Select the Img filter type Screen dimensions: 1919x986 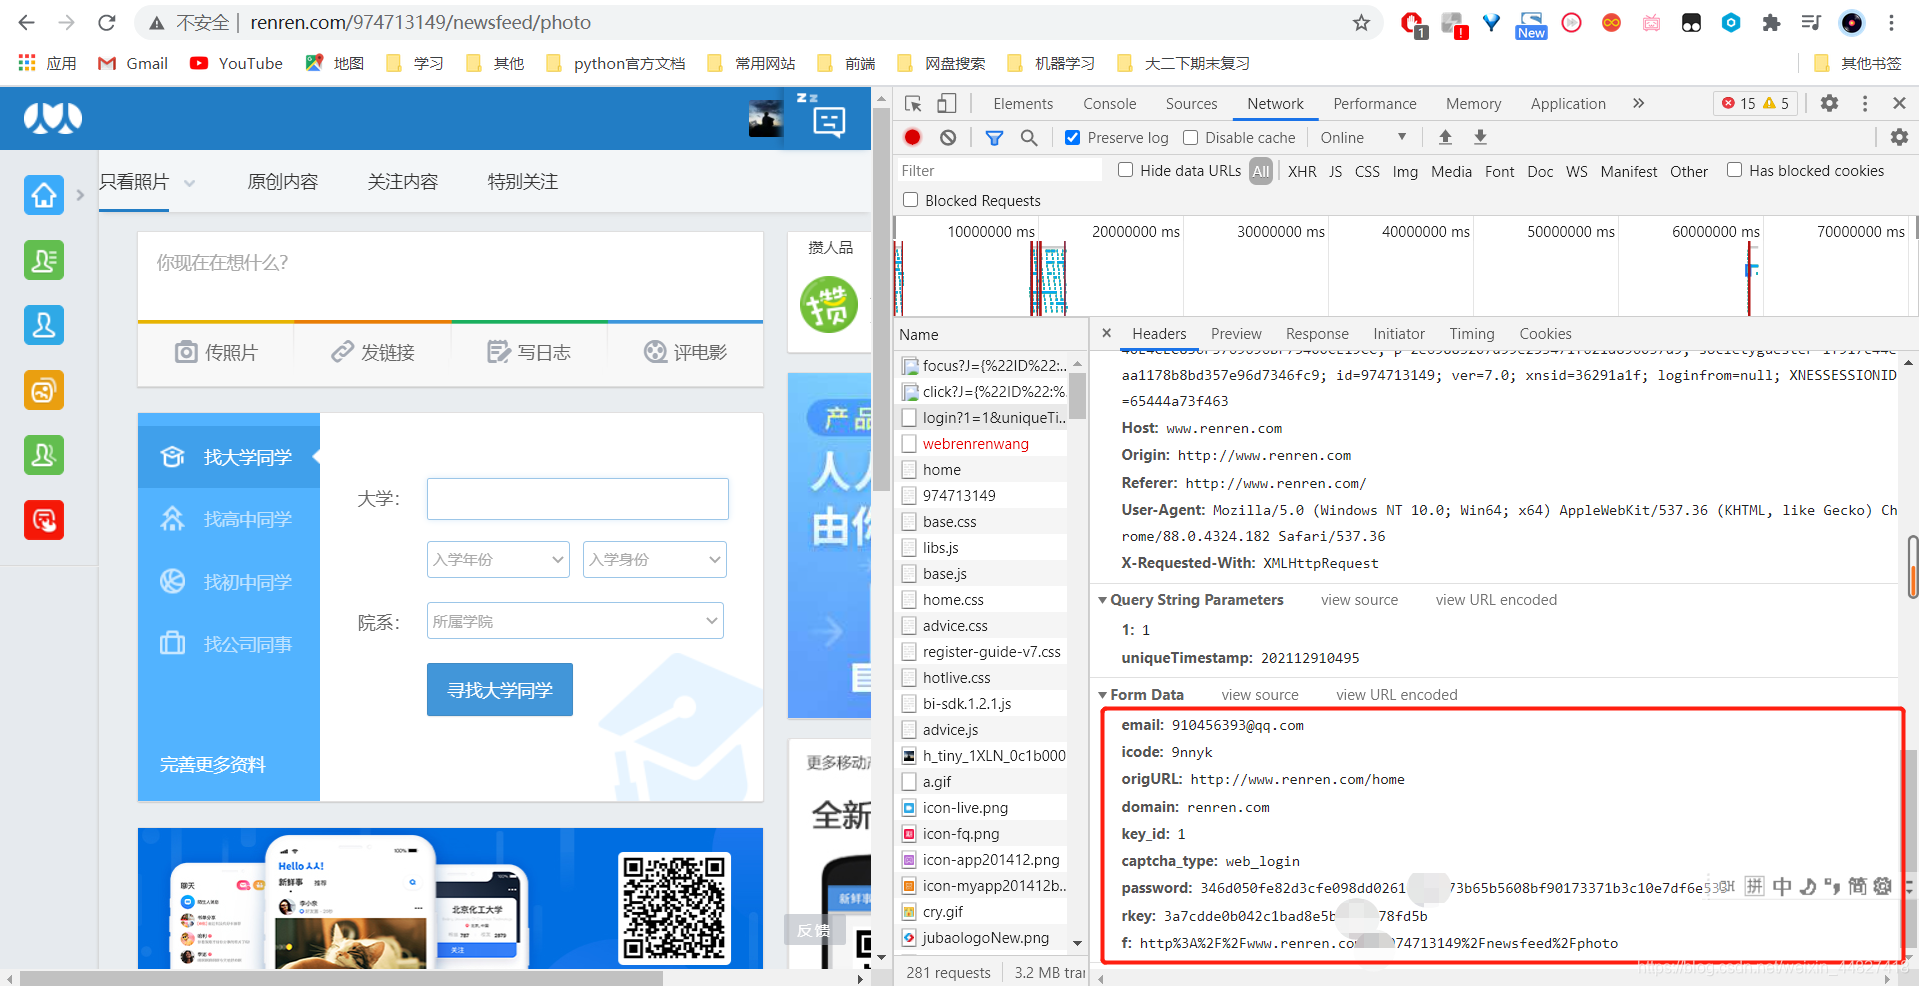click(x=1405, y=171)
